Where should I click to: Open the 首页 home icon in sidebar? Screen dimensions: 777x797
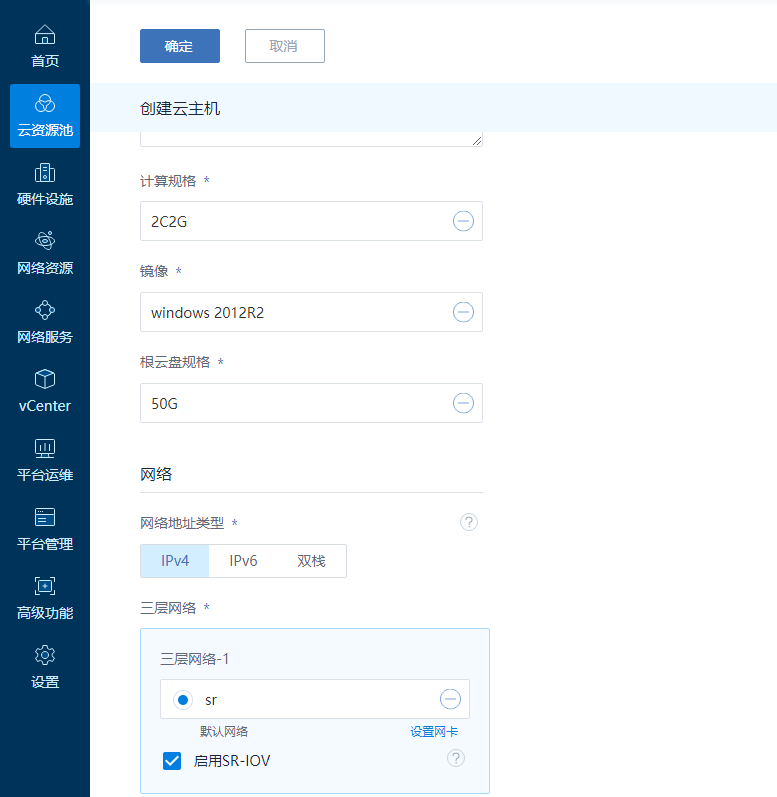pos(45,36)
